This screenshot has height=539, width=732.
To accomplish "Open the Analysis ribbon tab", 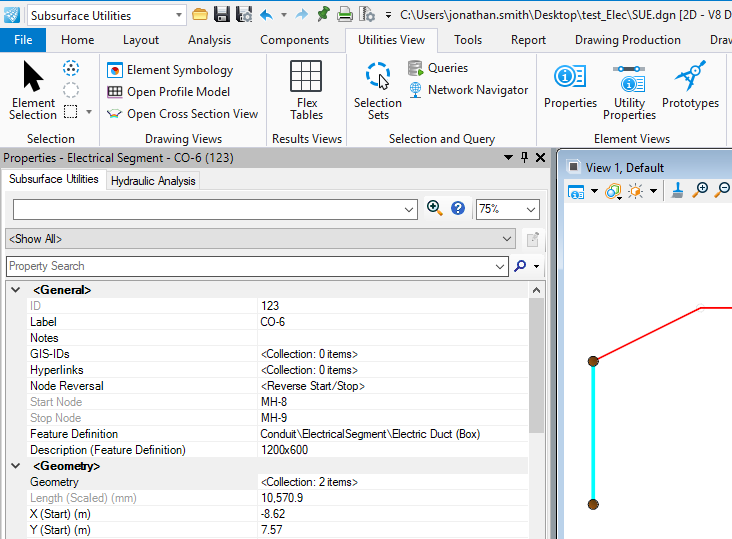I will 209,40.
